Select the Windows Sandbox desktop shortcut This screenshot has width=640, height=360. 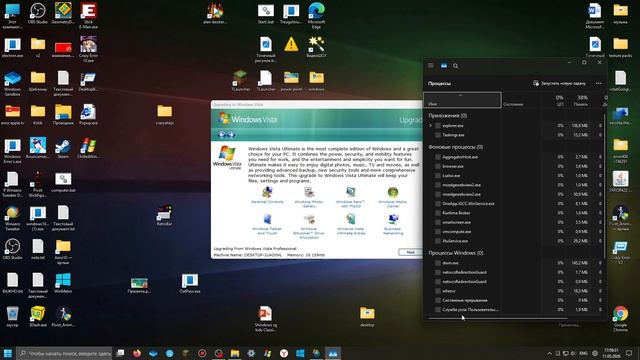12,84
